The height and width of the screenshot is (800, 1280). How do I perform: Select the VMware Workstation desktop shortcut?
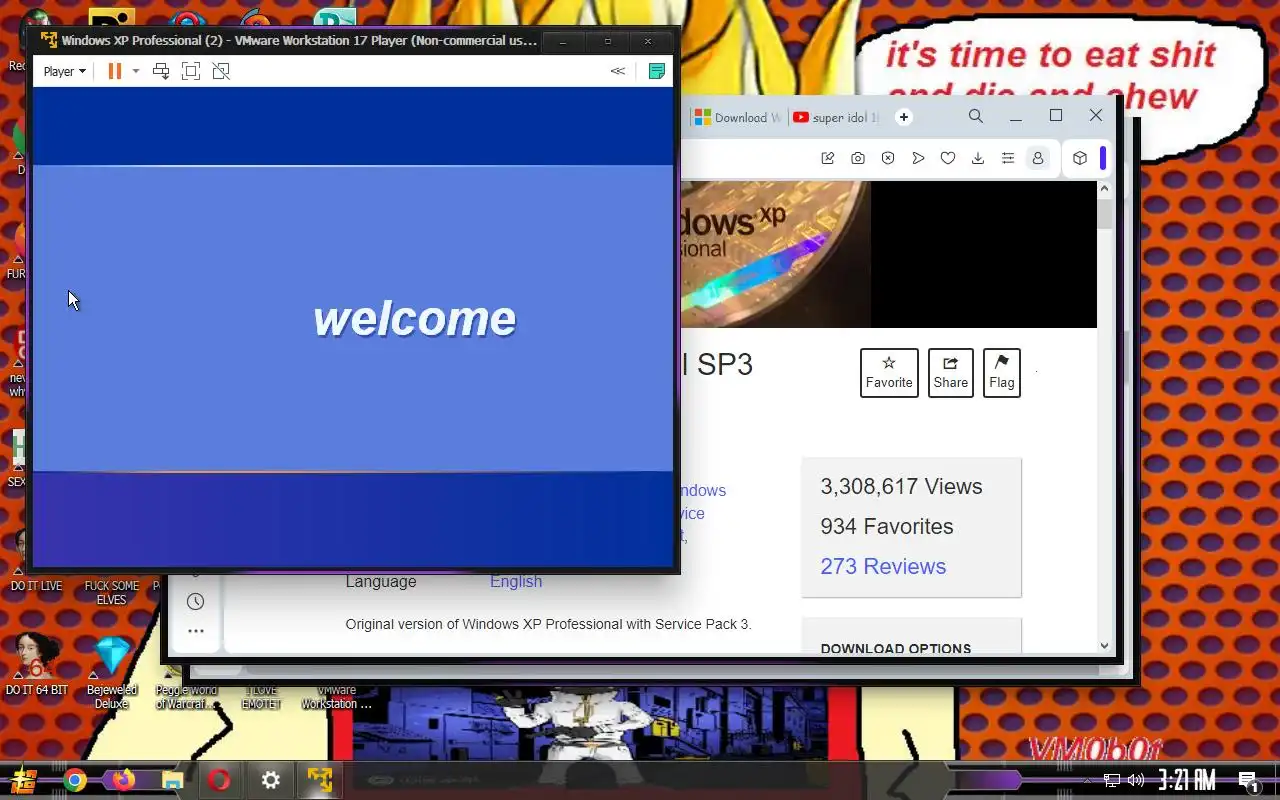coord(337,697)
